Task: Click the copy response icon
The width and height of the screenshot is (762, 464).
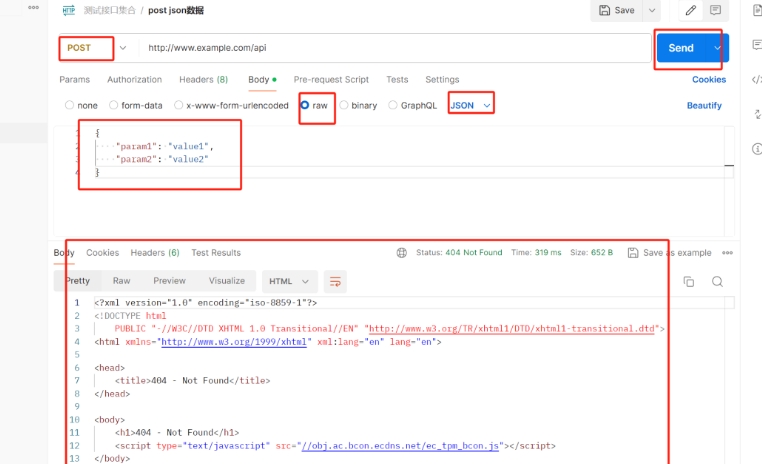Action: coord(689,282)
